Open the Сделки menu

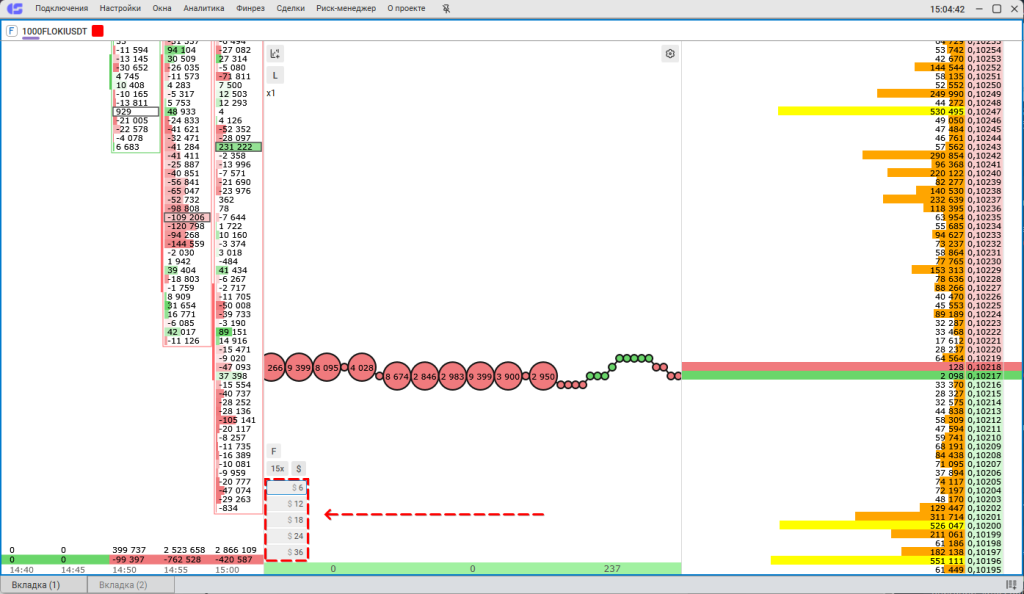coord(291,8)
